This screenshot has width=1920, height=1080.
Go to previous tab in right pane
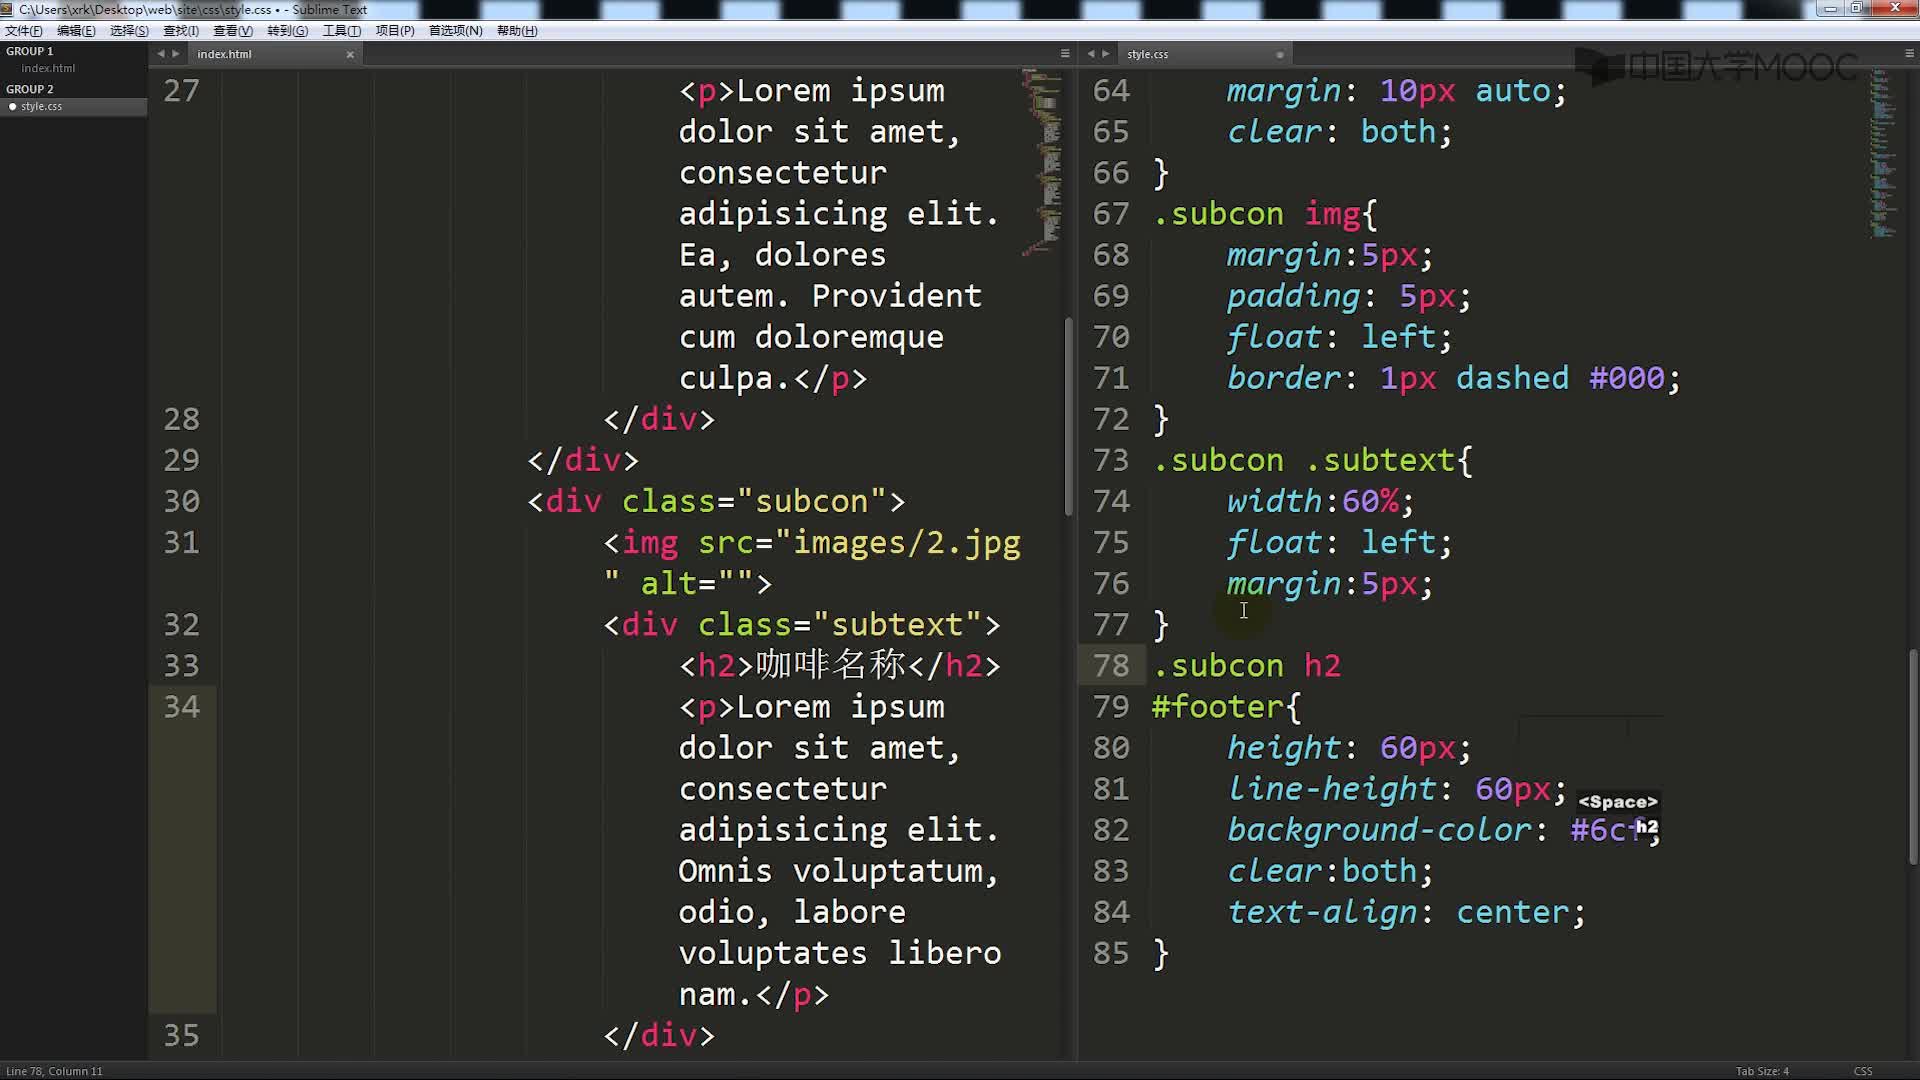tap(1090, 54)
